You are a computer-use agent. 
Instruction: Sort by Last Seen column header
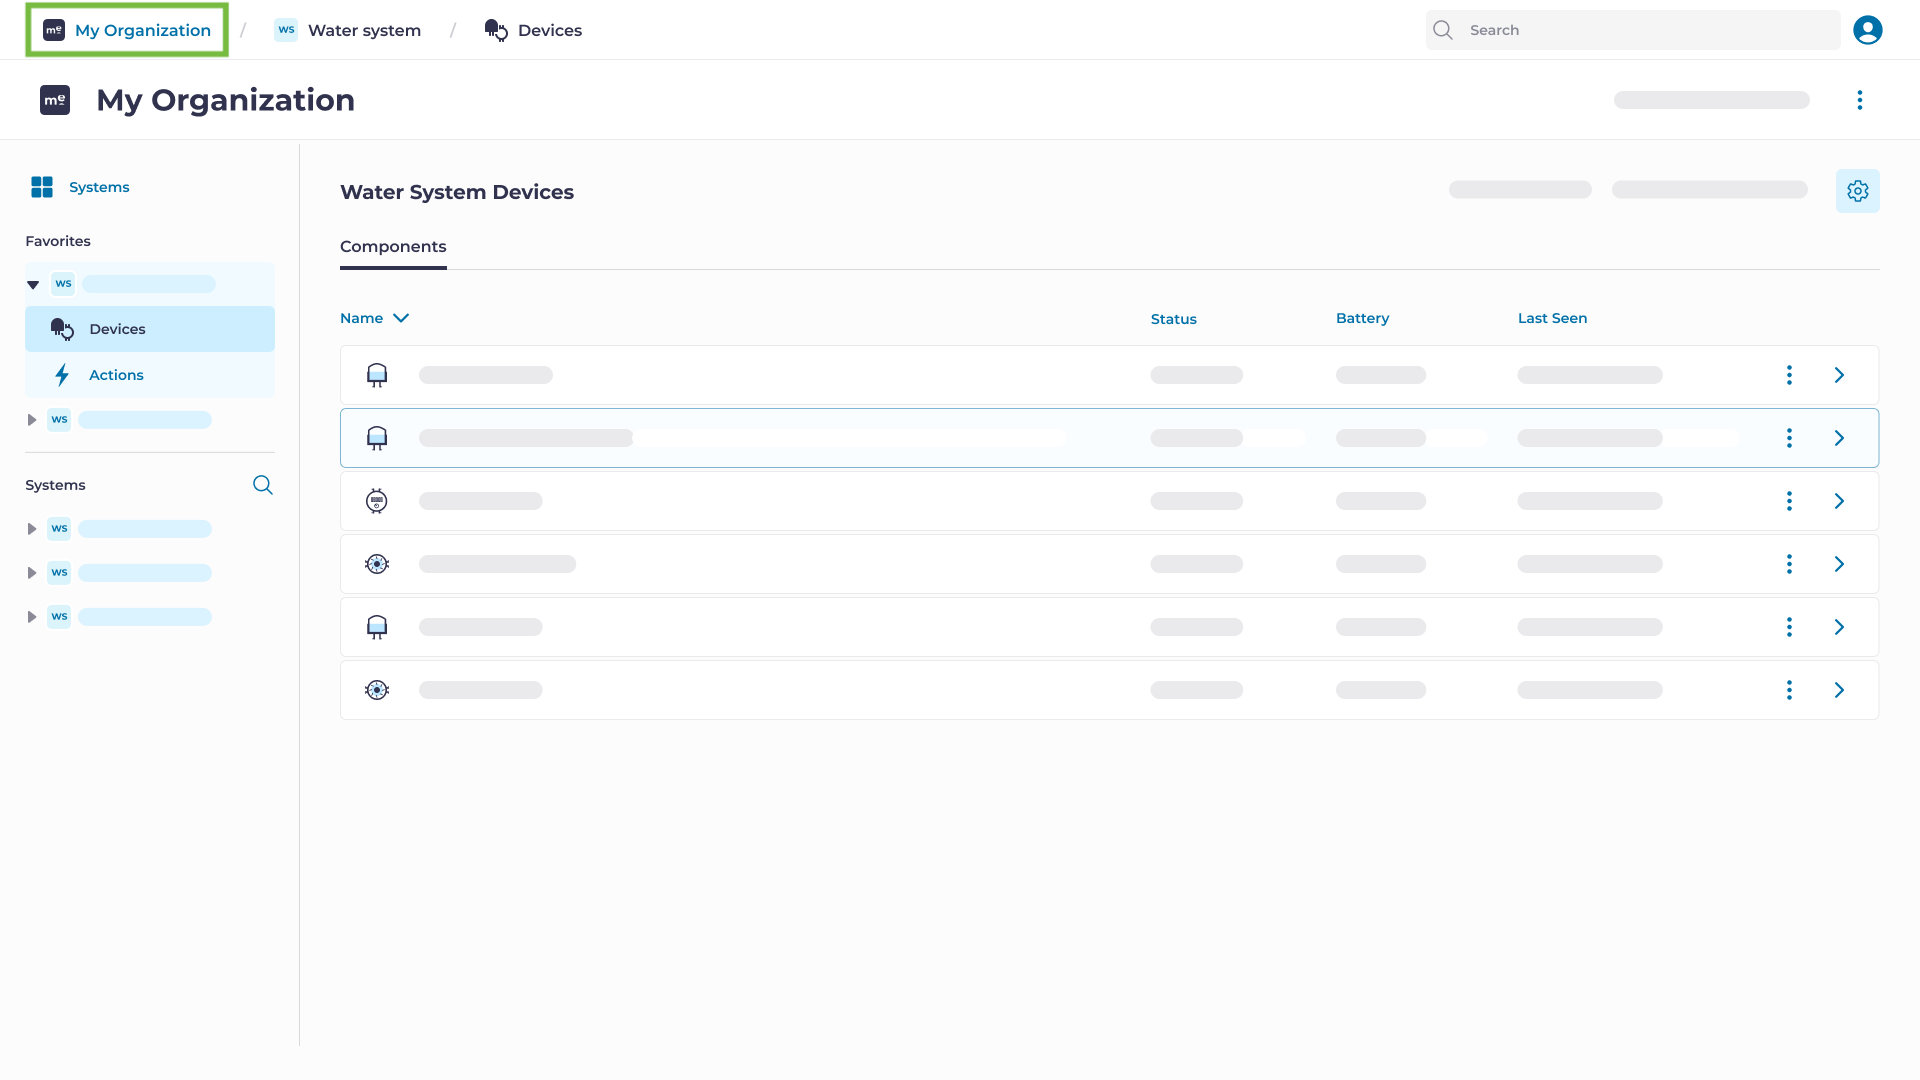click(x=1552, y=318)
